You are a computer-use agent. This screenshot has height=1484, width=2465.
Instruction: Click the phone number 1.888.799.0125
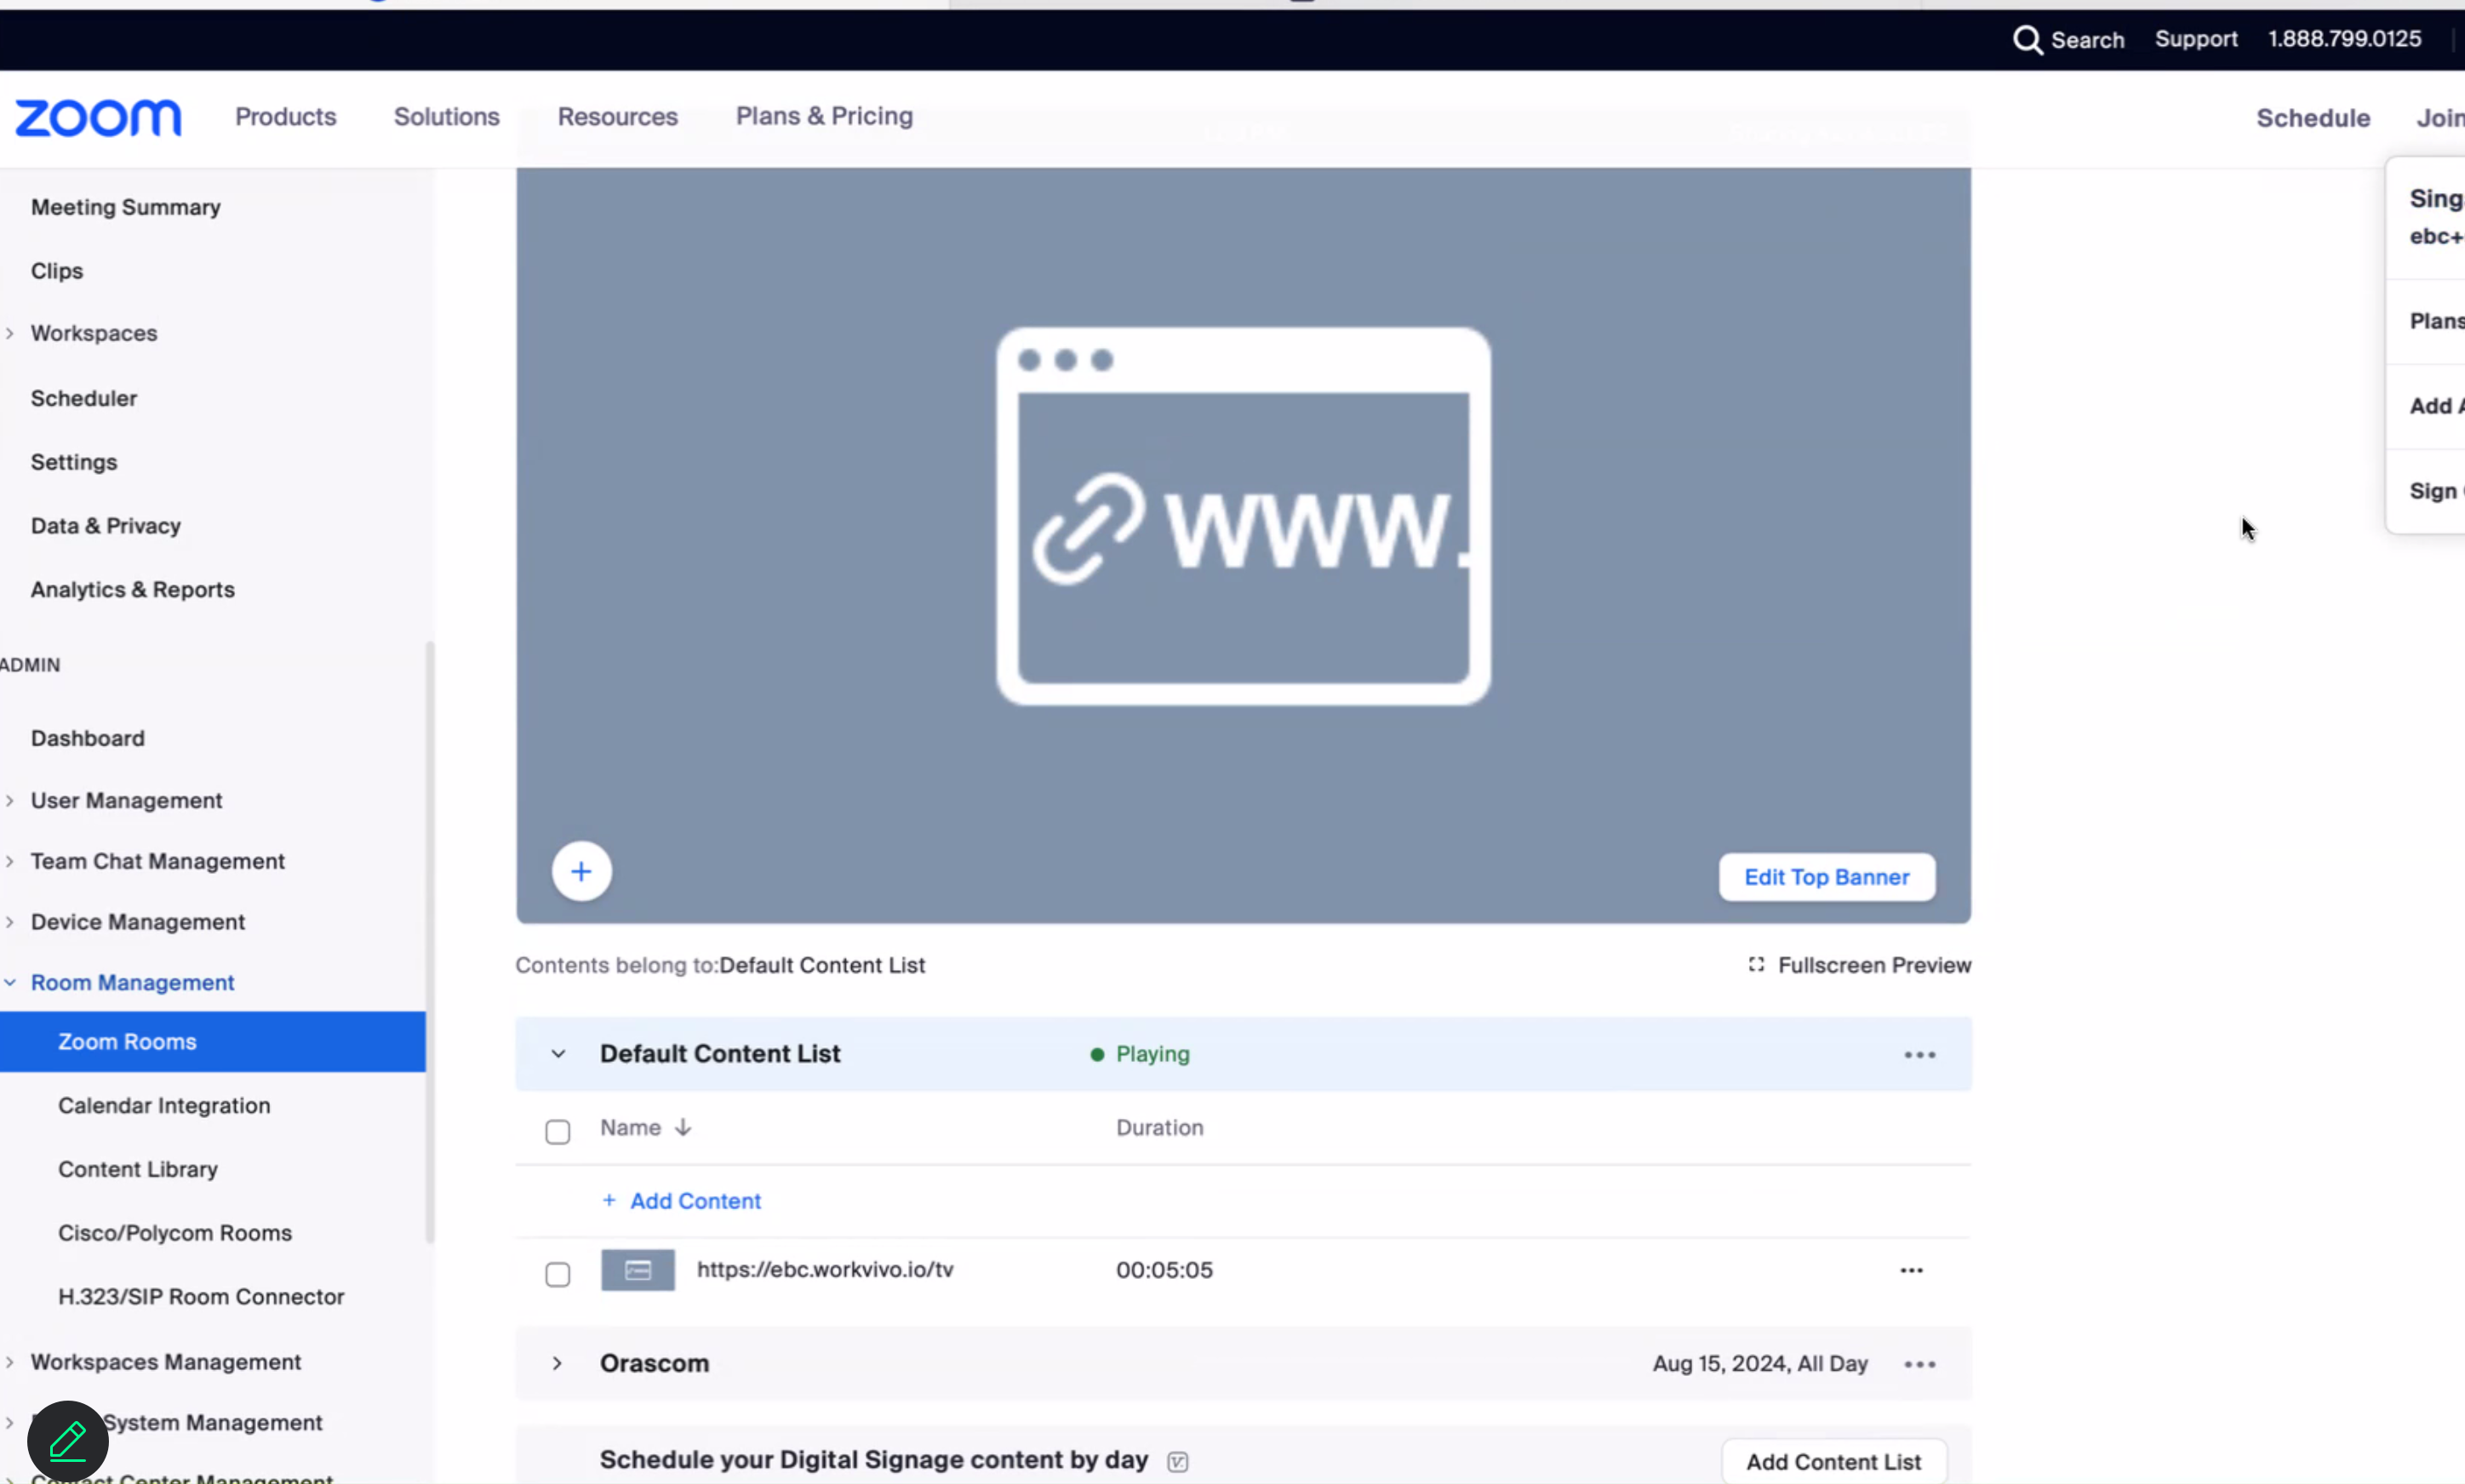(x=2343, y=39)
